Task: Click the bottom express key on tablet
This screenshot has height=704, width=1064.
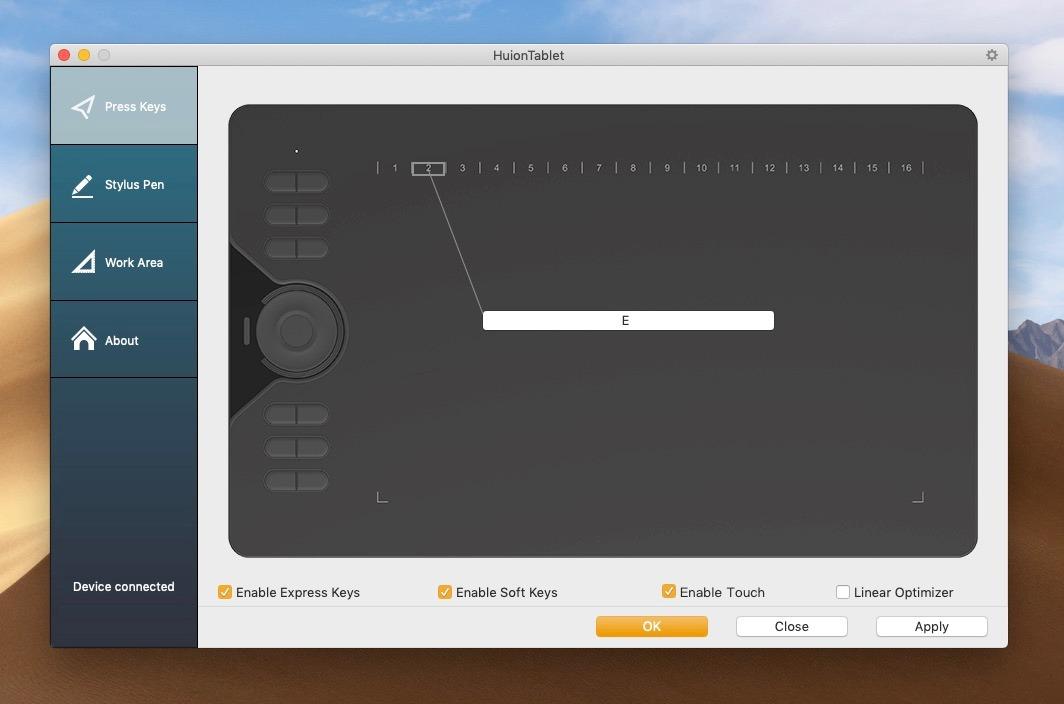Action: pyautogui.click(x=296, y=481)
